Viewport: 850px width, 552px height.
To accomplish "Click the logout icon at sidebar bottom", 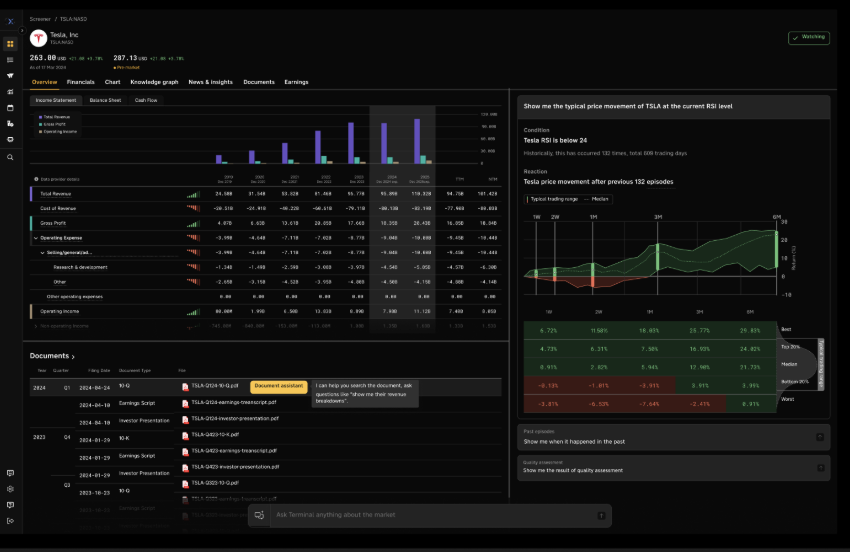I will coord(10,521).
